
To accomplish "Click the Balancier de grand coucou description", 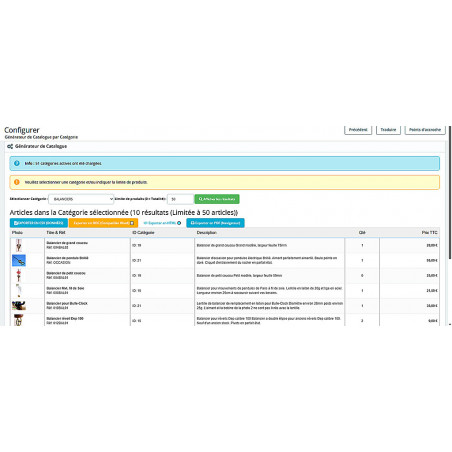I will point(242,245).
